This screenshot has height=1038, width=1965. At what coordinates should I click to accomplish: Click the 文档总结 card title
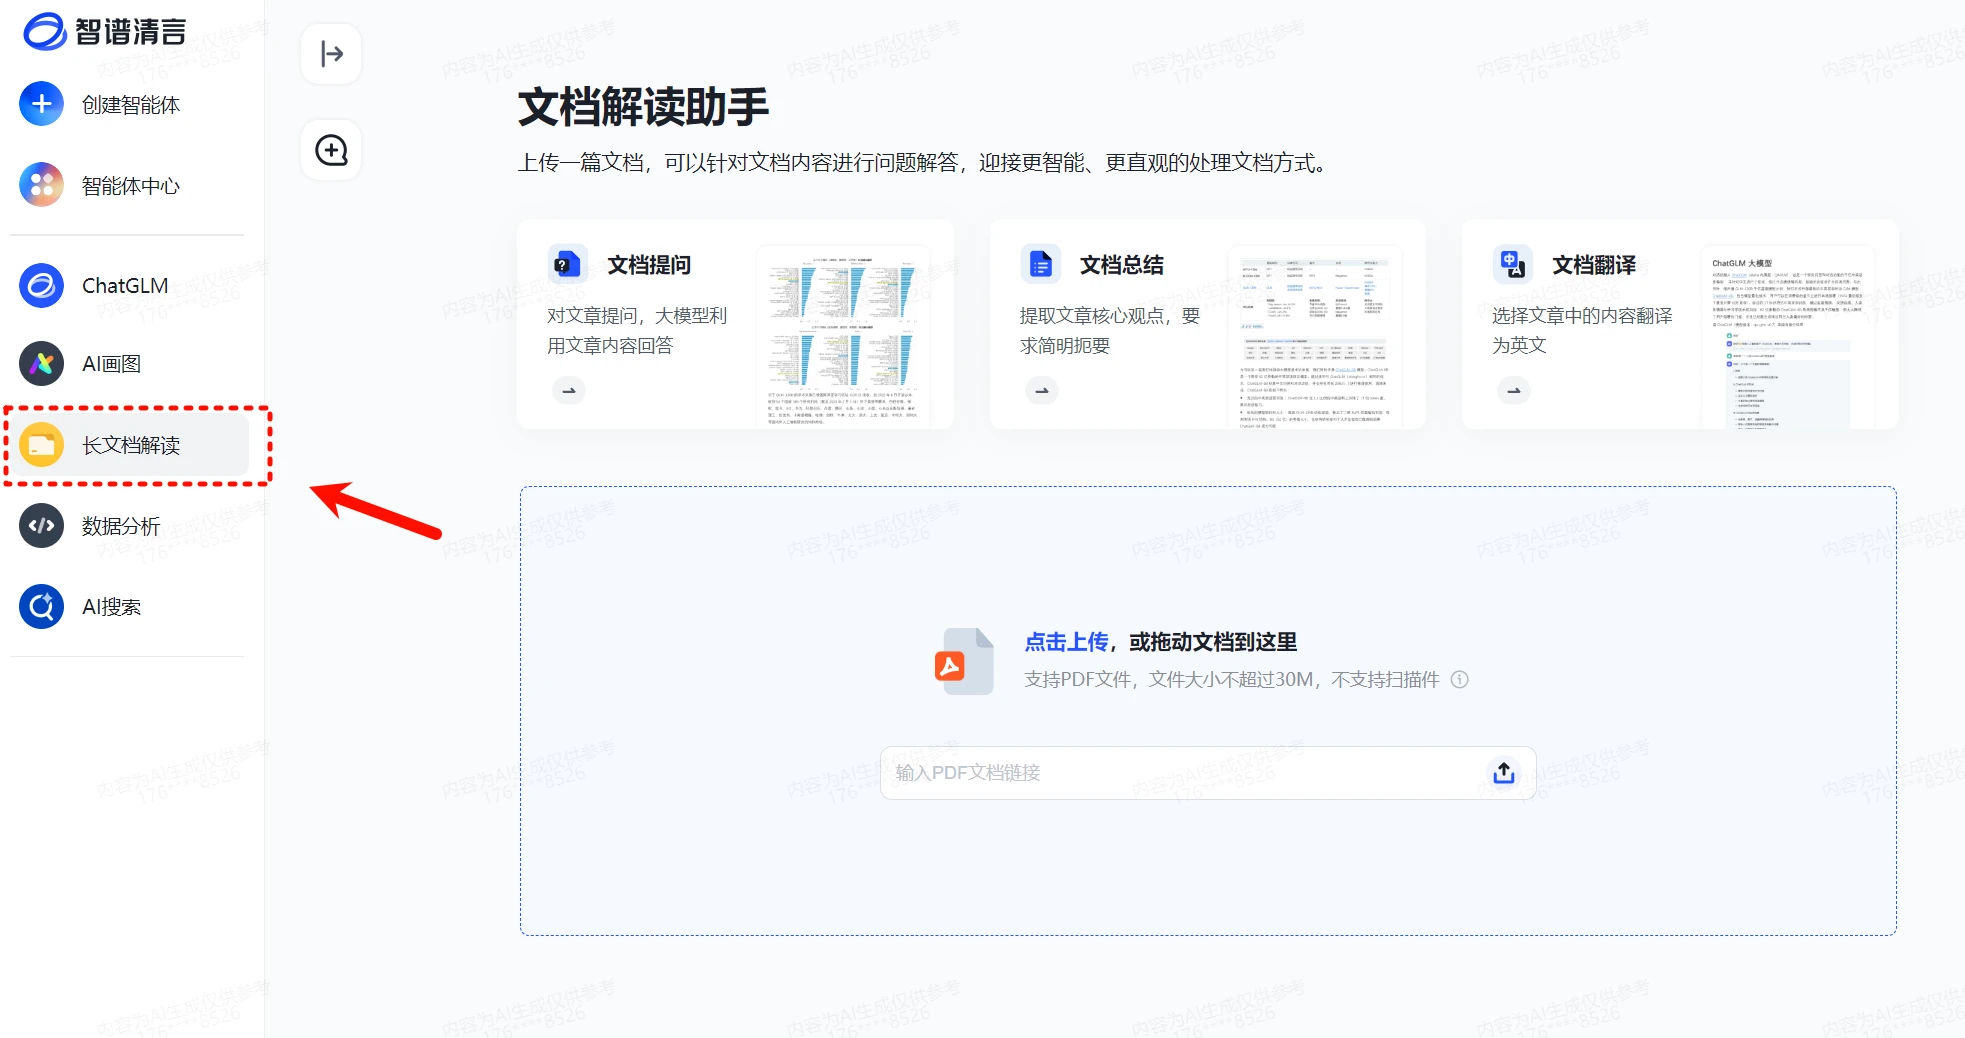pyautogui.click(x=1122, y=265)
